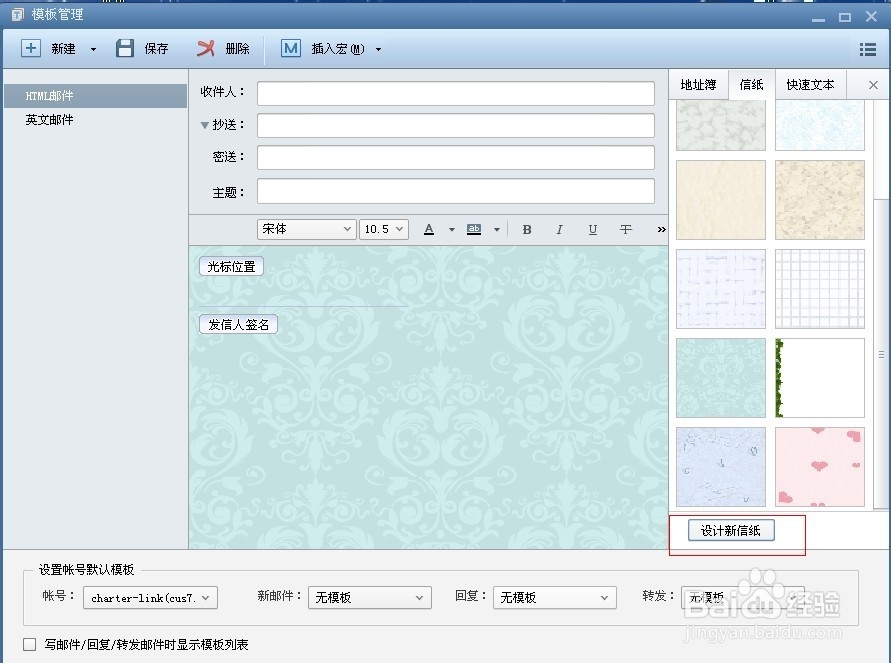Collapse the 抄送 field arrow
Viewport: 891px width, 663px height.
(x=205, y=125)
